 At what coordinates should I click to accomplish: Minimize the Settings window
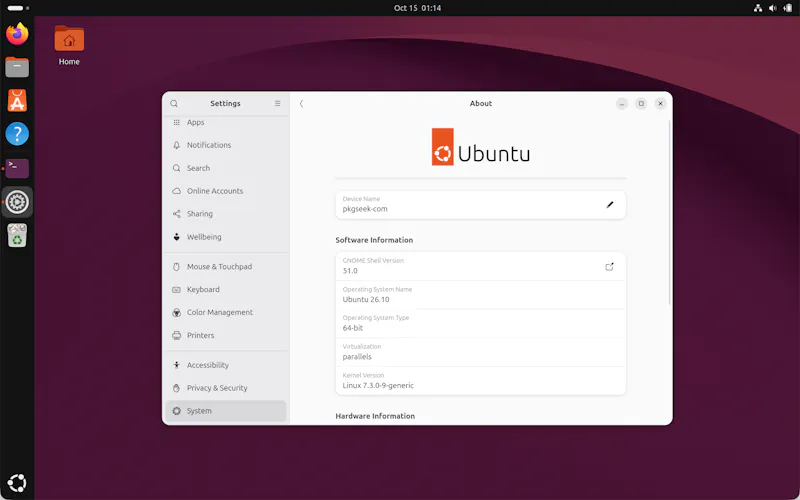click(621, 104)
